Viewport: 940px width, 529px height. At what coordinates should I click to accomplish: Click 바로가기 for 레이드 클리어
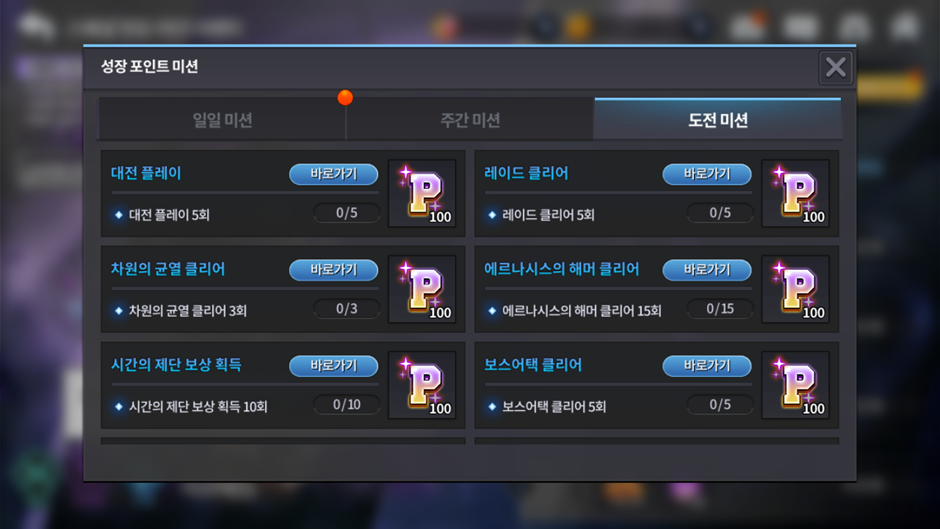click(707, 174)
